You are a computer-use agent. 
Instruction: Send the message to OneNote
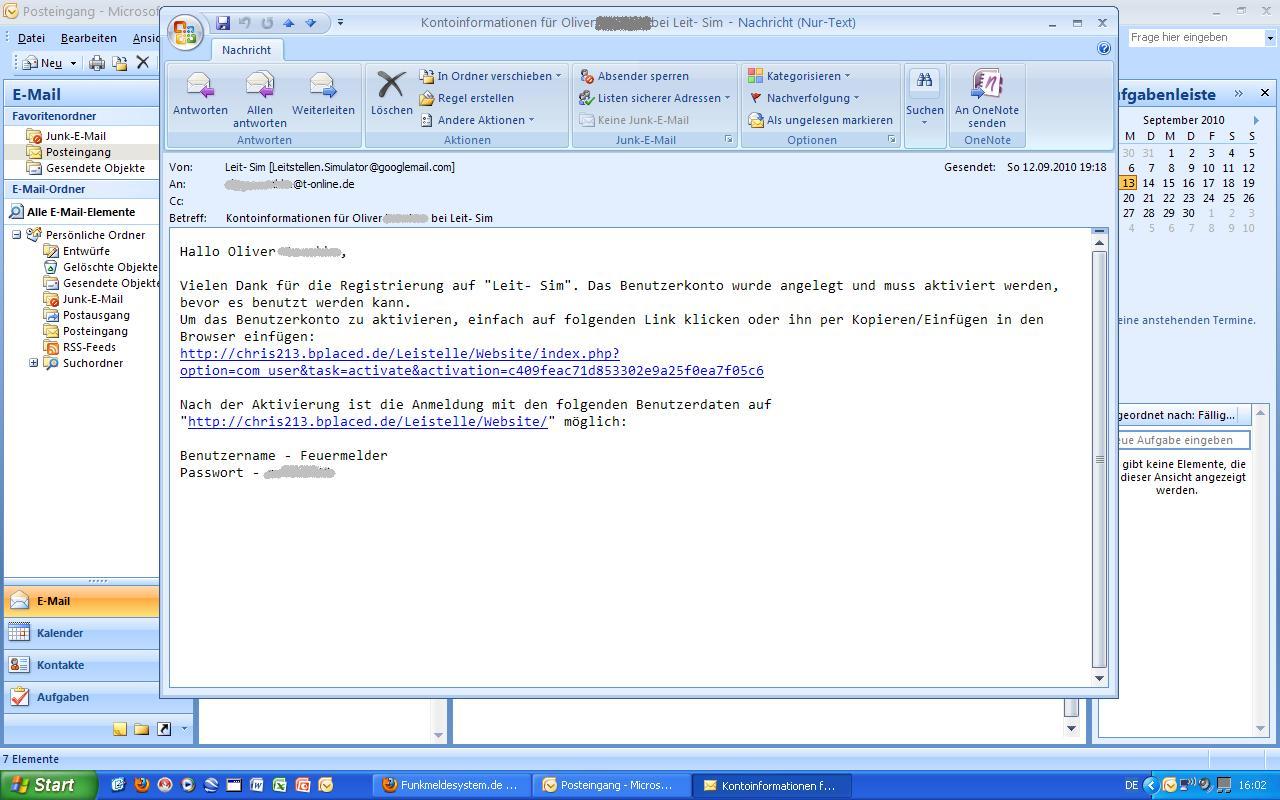(x=986, y=98)
